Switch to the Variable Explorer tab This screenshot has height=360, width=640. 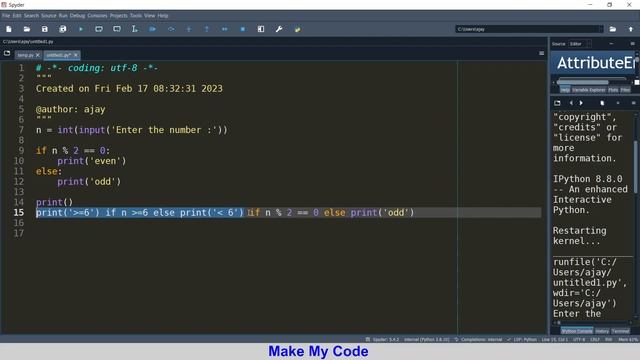[x=589, y=90]
